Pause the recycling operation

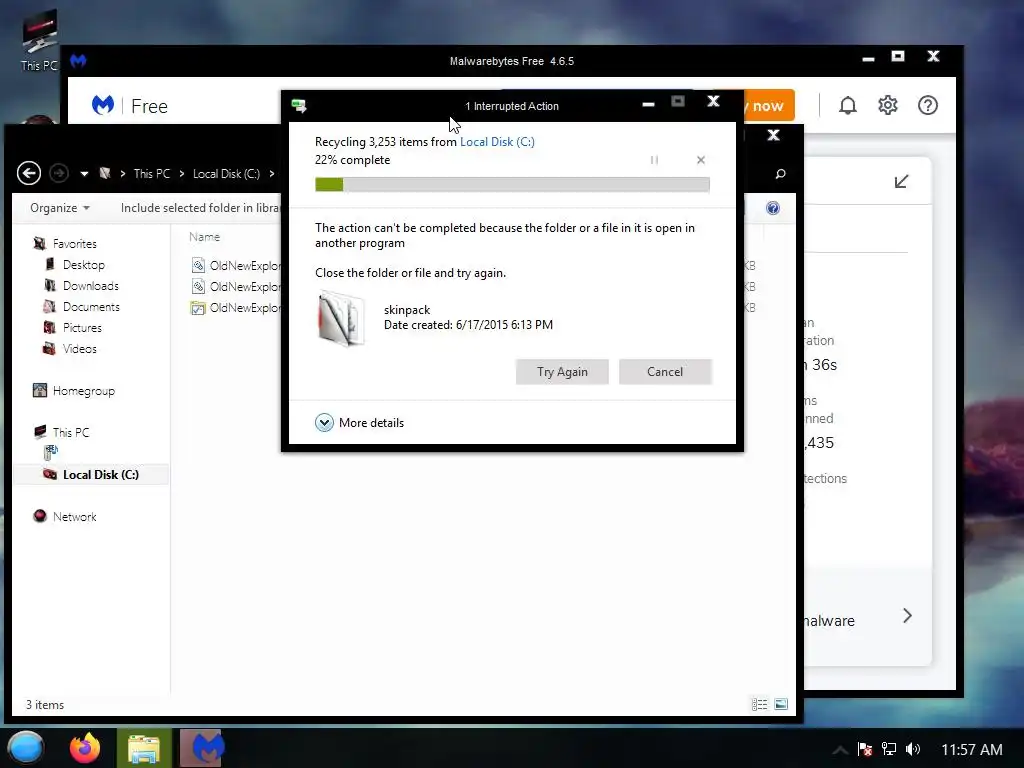(654, 160)
